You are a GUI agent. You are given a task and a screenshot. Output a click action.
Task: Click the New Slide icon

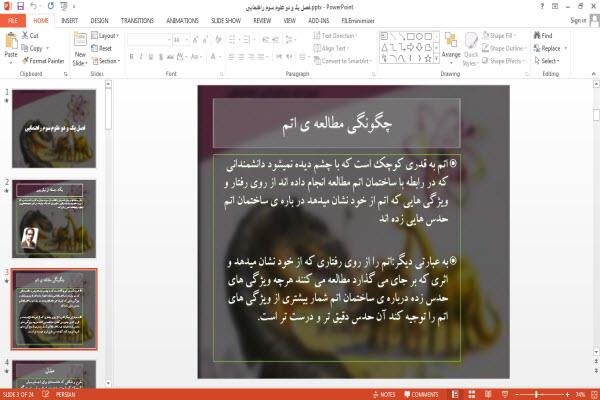coord(80,41)
